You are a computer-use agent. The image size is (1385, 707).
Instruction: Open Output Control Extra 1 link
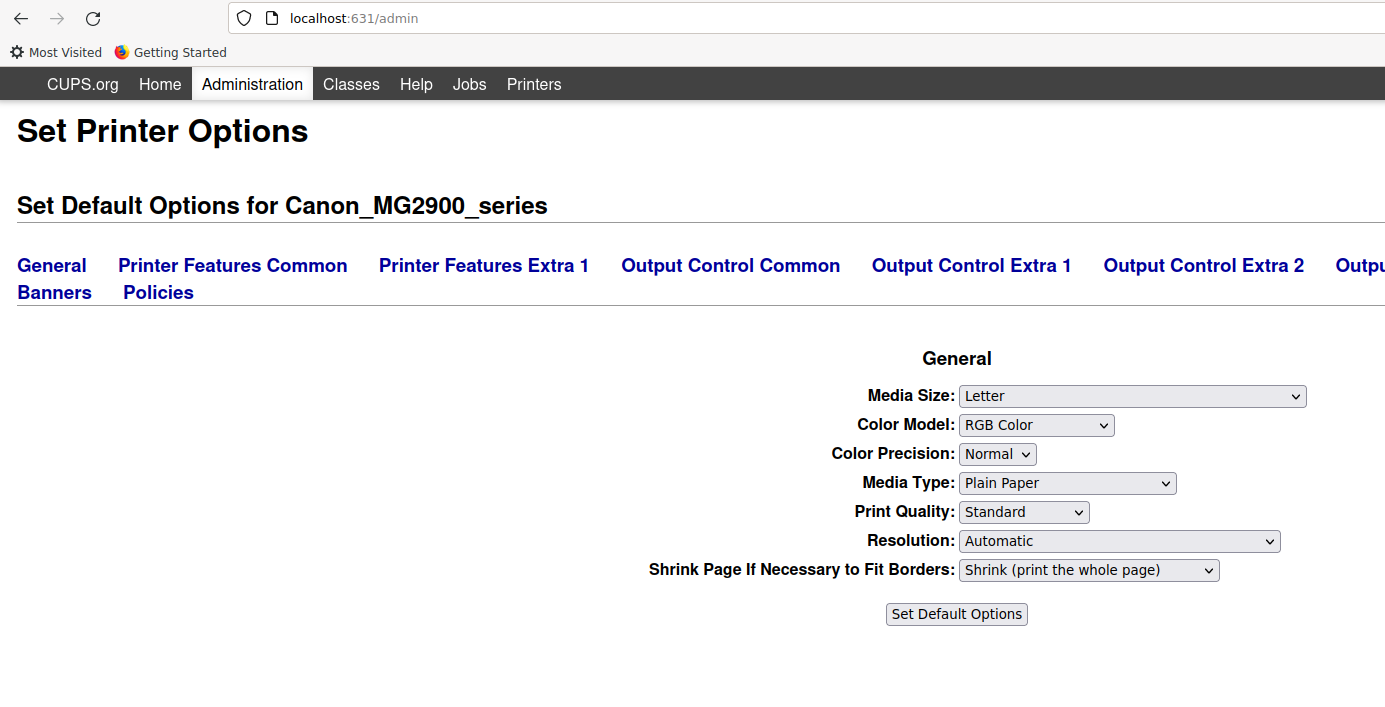(972, 265)
